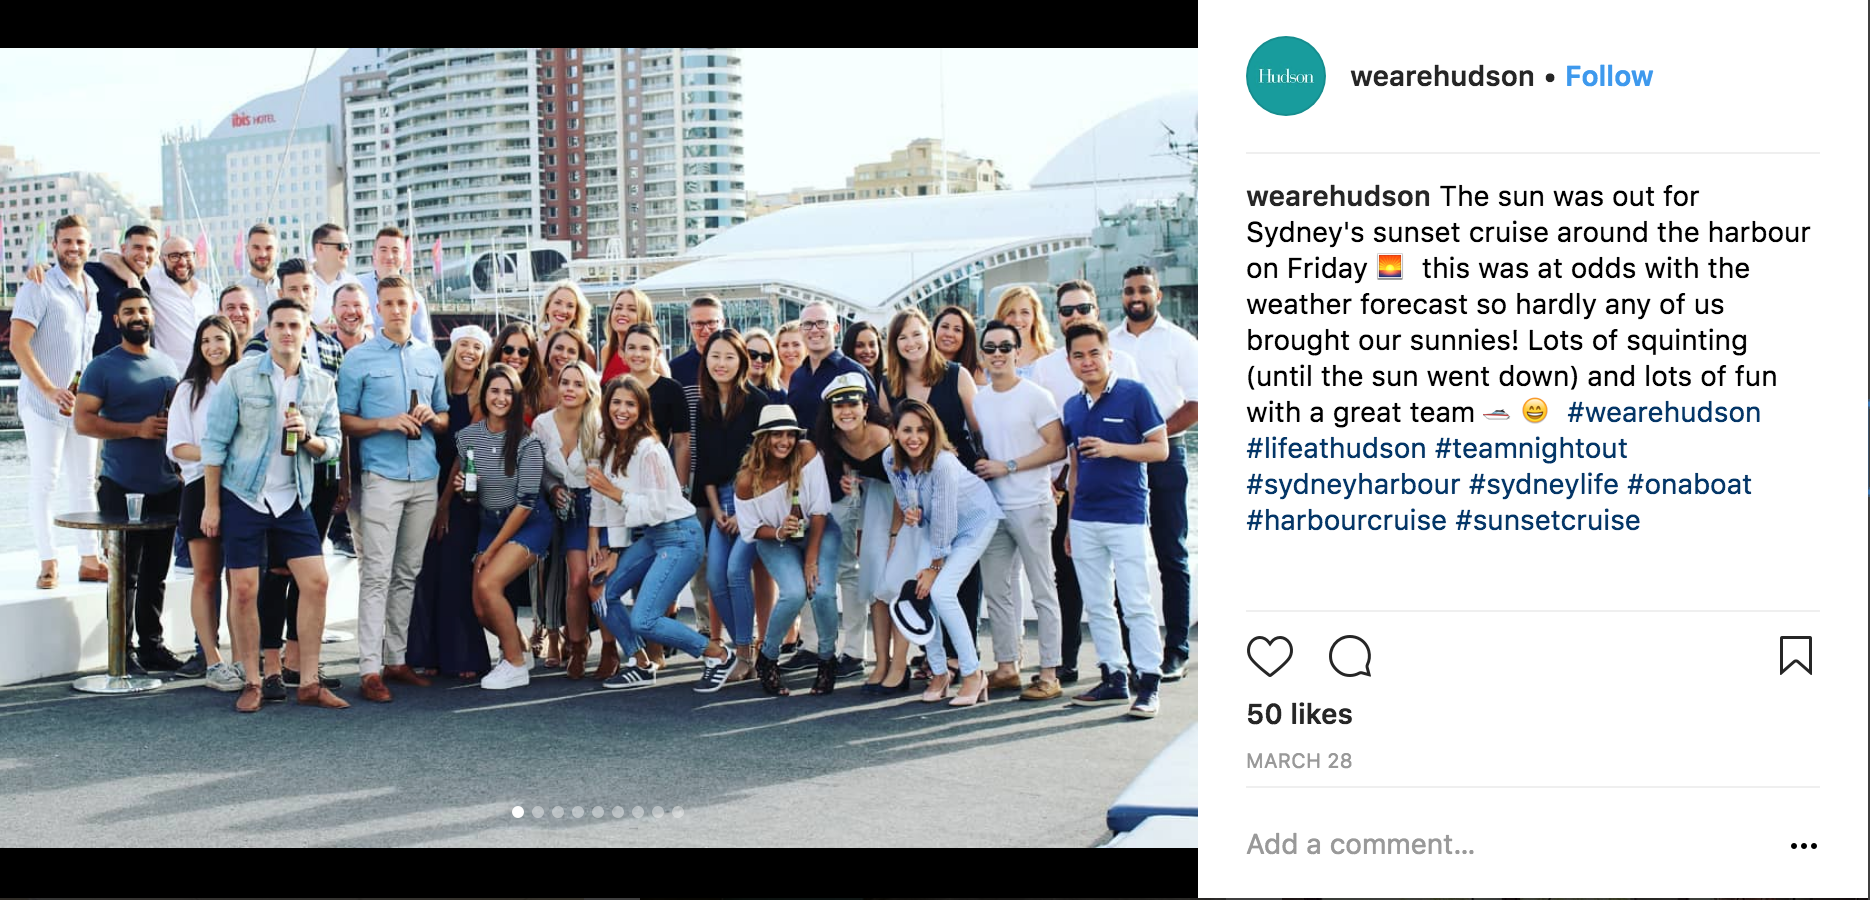Open the MARCH 28 post date
The image size is (1870, 900).
click(x=1299, y=761)
